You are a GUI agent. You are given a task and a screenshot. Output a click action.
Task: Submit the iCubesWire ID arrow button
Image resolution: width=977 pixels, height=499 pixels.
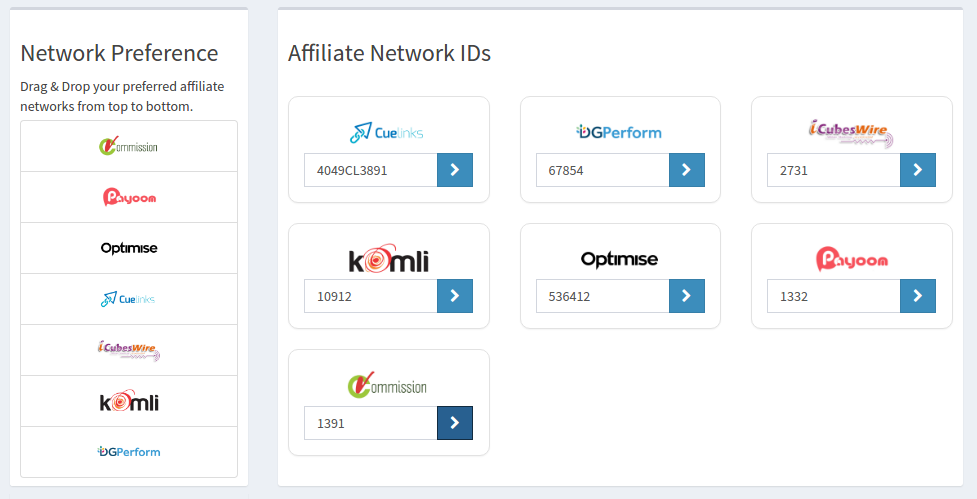click(x=918, y=170)
